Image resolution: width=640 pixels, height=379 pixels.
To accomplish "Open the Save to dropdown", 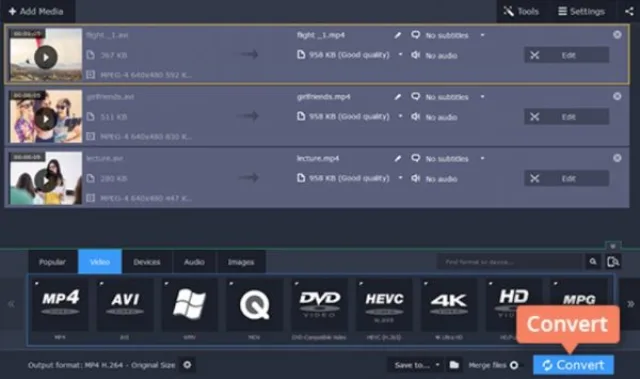I will click(417, 365).
